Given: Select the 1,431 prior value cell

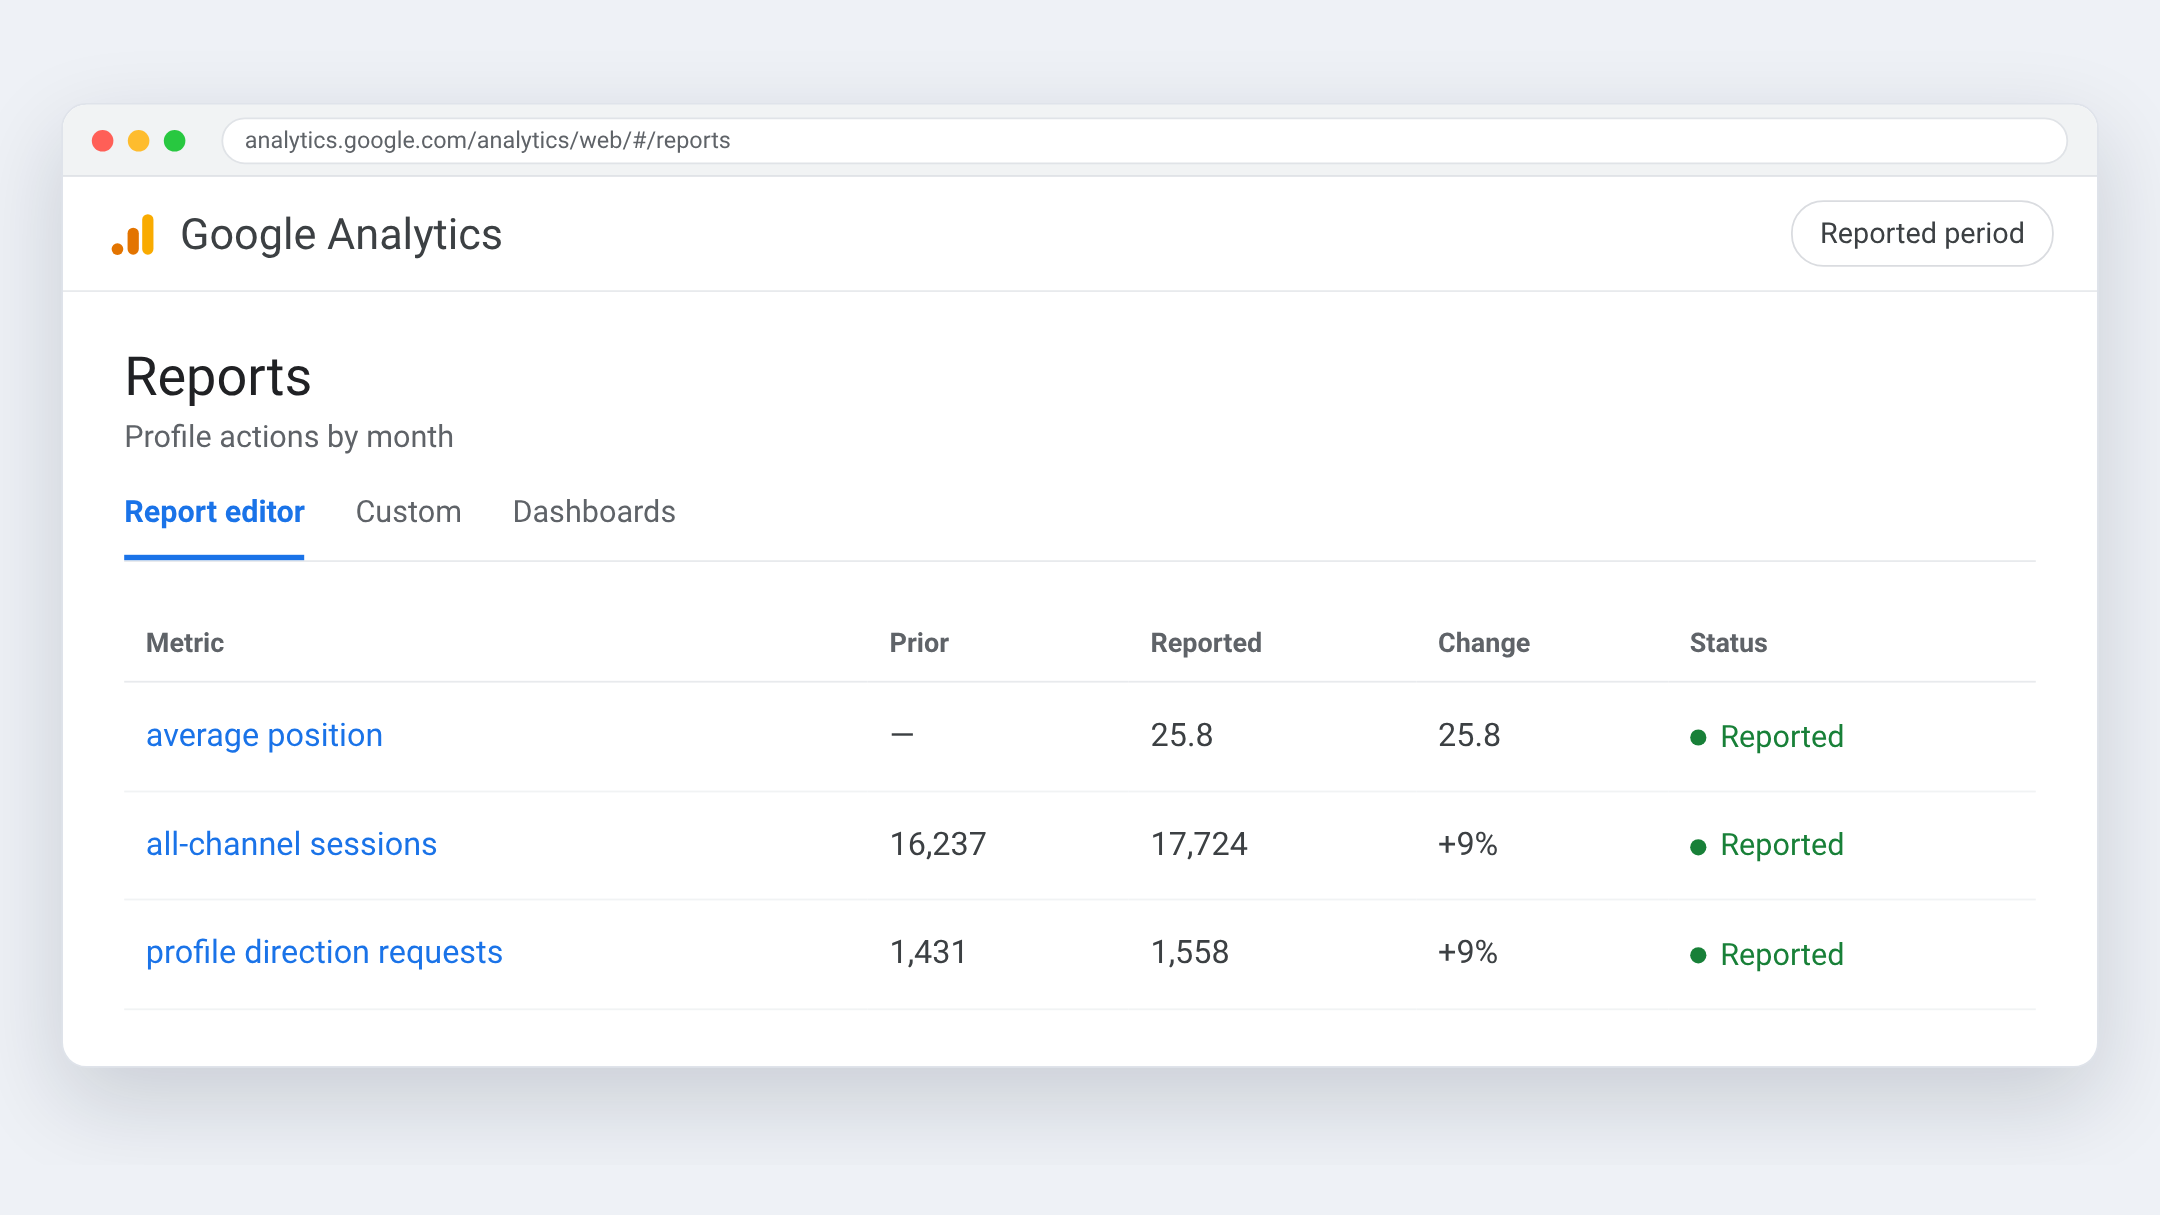Looking at the screenshot, I should tap(928, 953).
